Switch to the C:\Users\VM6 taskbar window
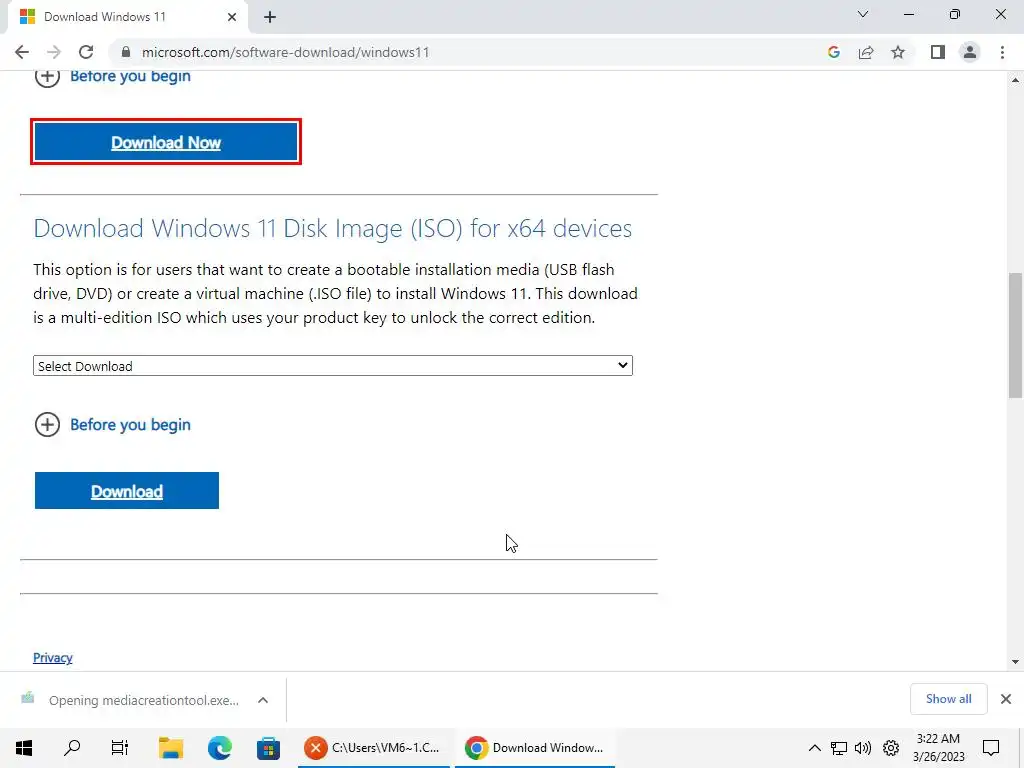Image resolution: width=1024 pixels, height=768 pixels. pyautogui.click(x=374, y=748)
